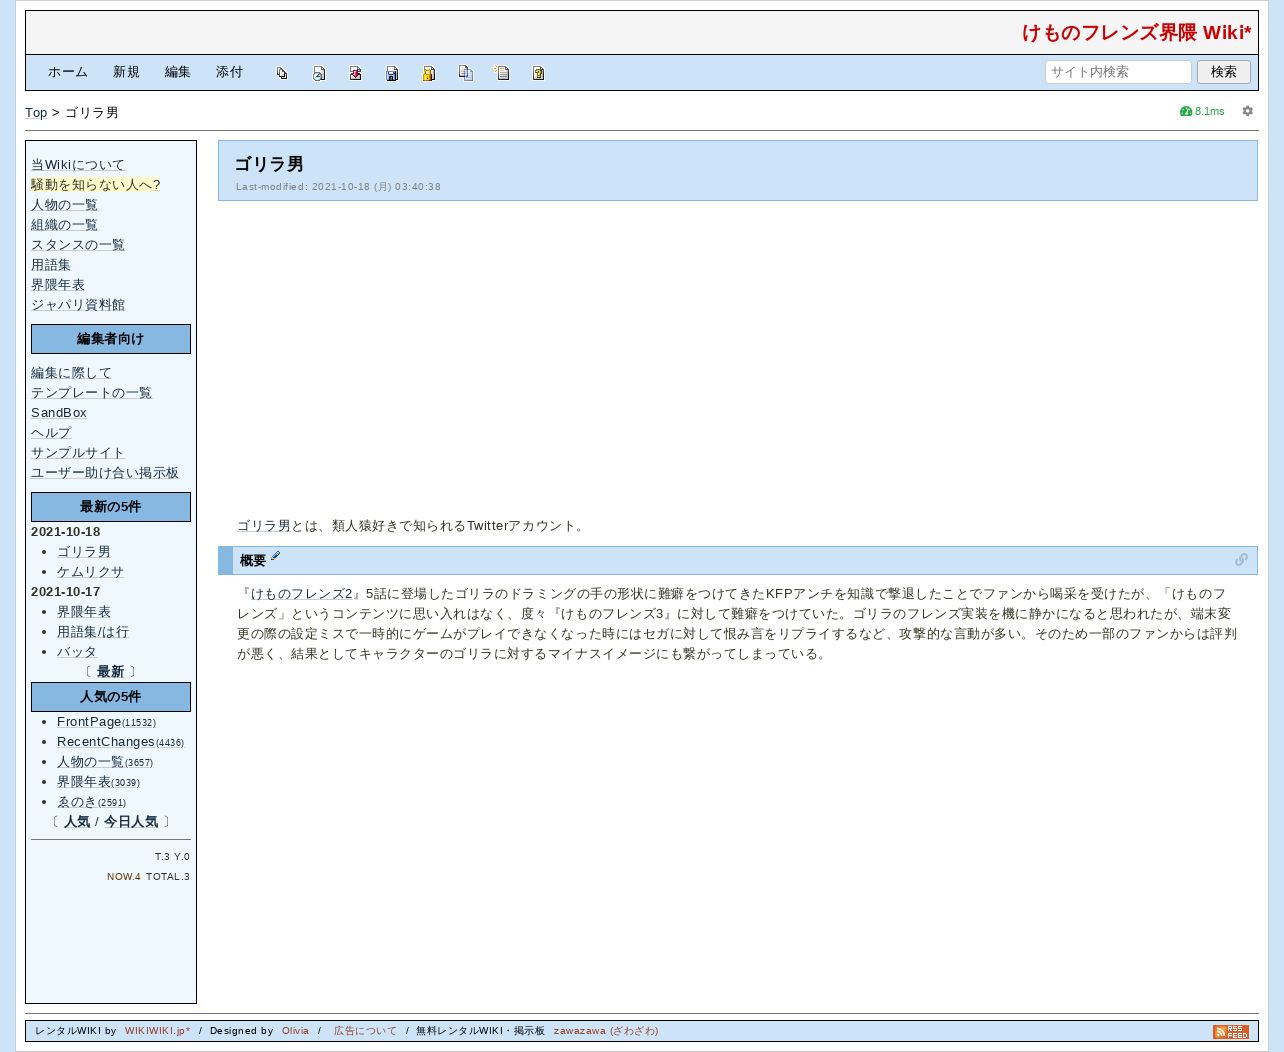Open ゴリラ男 in the 最新の5件 list
The height and width of the screenshot is (1052, 1284).
tap(84, 552)
